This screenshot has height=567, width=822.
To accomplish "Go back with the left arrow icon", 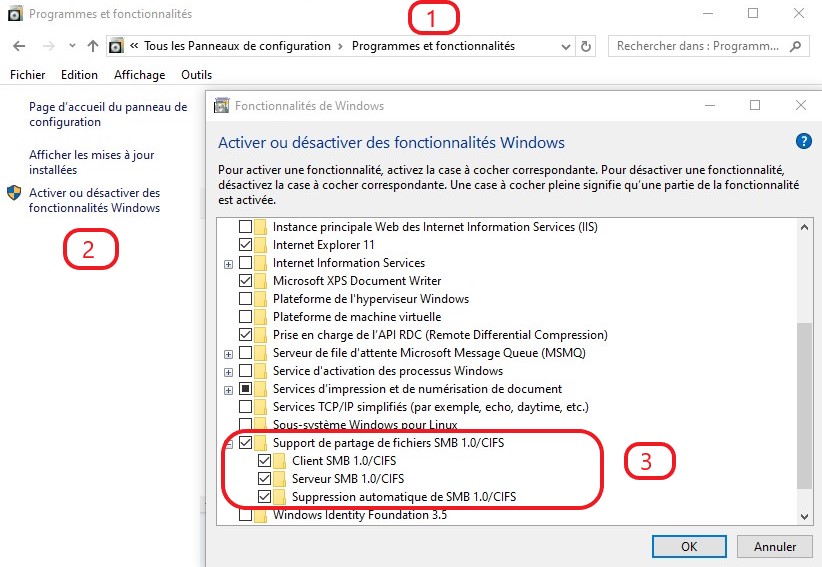I will pyautogui.click(x=19, y=46).
